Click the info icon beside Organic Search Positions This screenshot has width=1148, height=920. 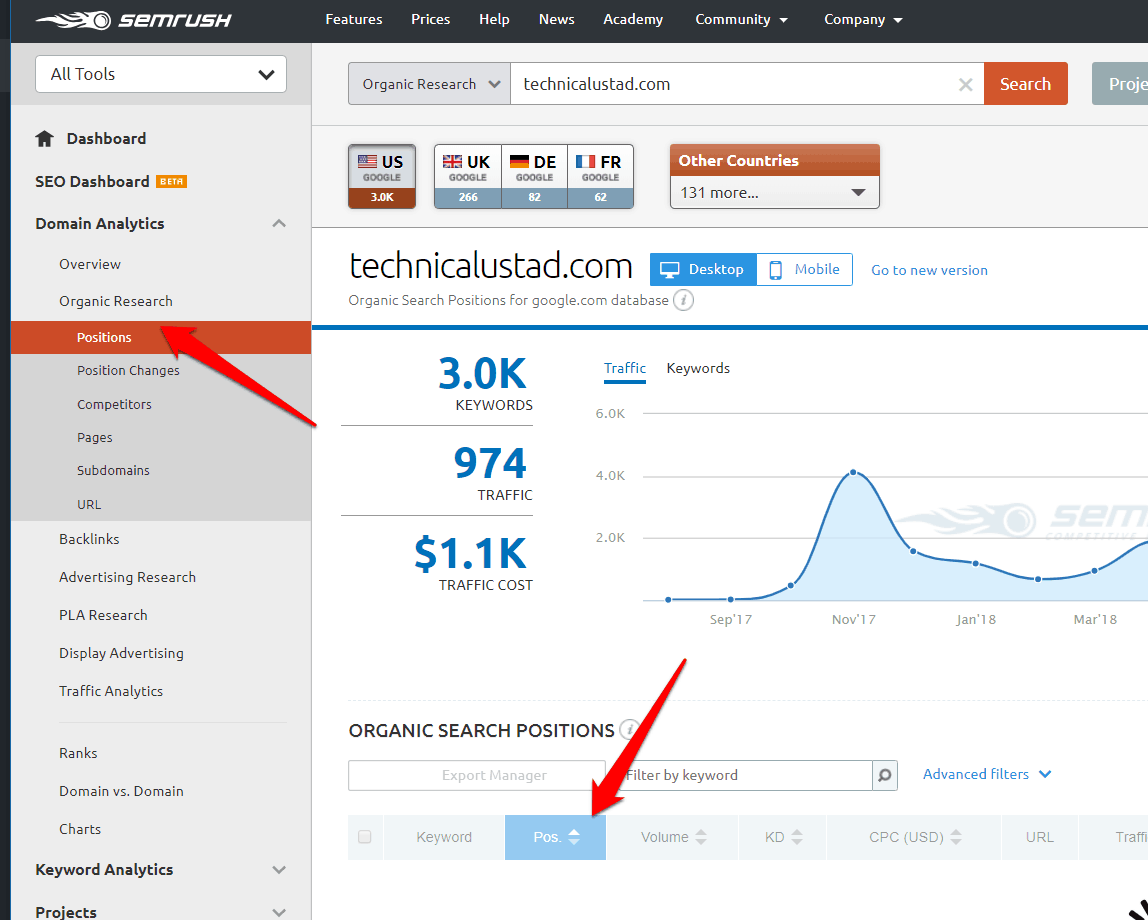[628, 730]
